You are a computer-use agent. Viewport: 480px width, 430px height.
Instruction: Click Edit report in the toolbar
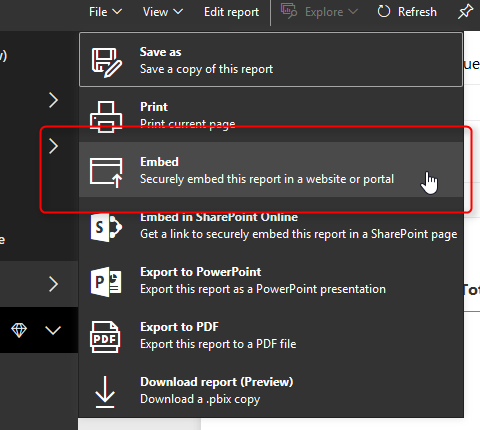coord(231,12)
